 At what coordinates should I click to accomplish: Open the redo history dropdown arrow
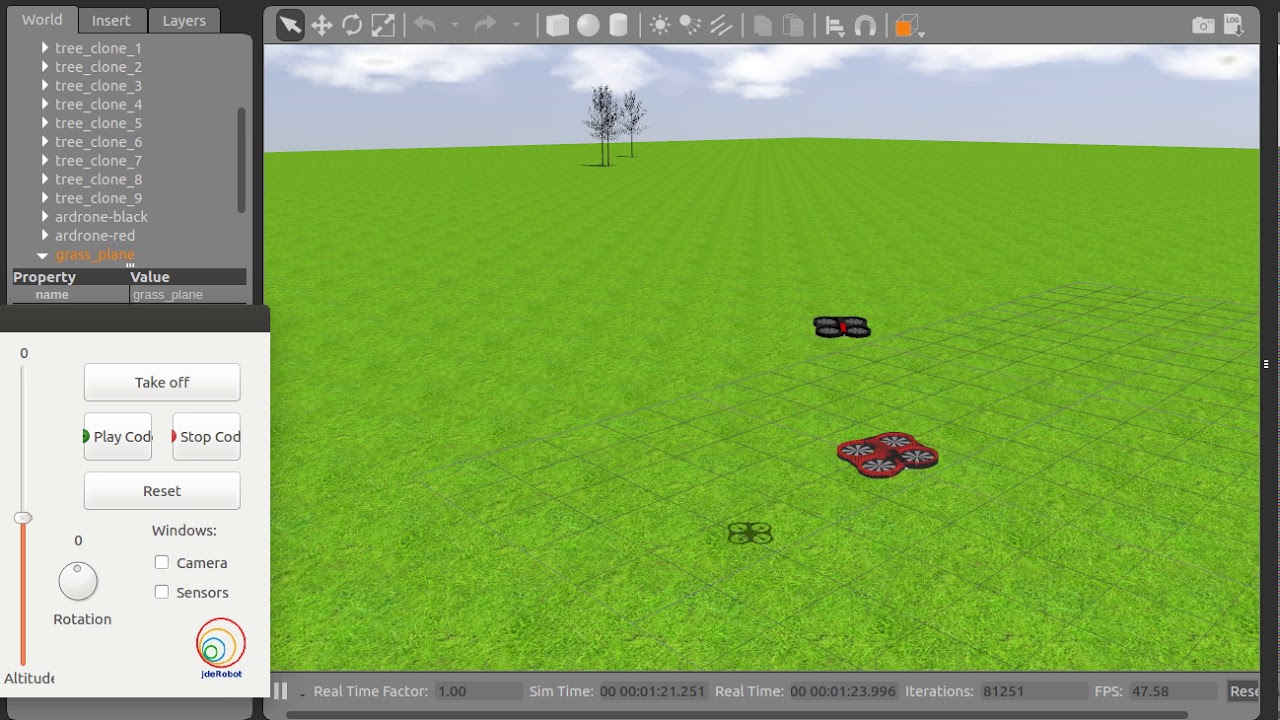click(x=516, y=26)
